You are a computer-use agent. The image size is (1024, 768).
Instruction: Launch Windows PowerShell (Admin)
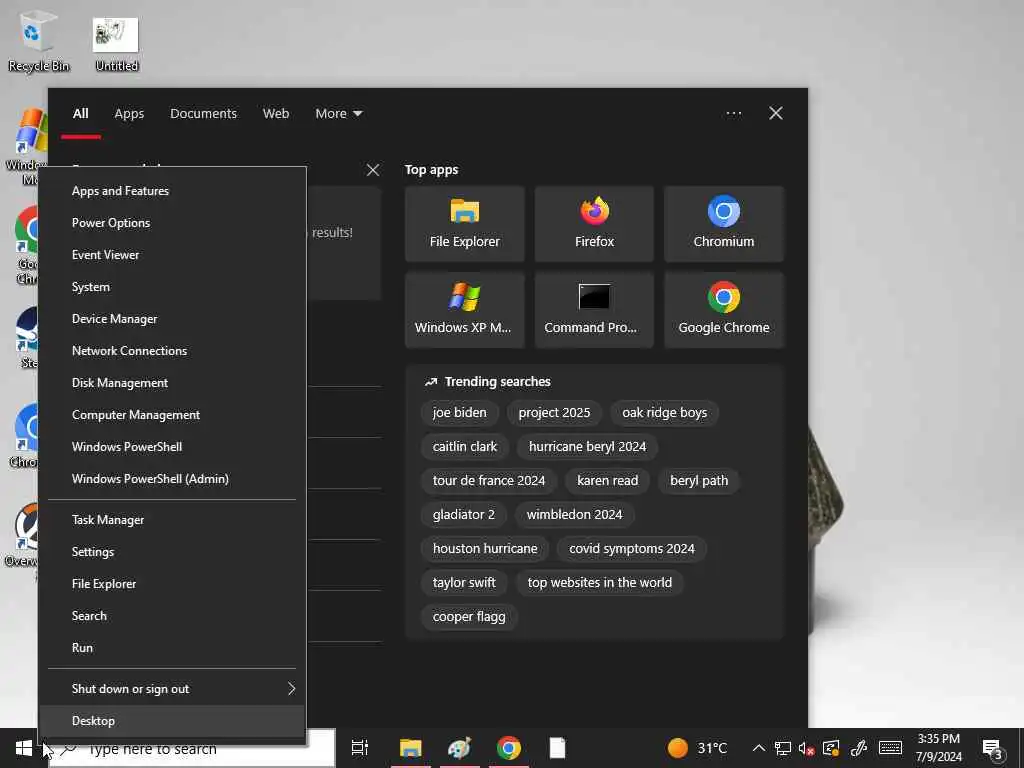172,479
